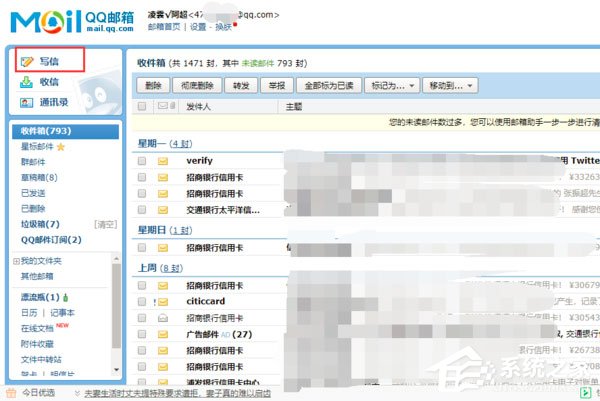Click the envelope icon beside citiccard
This screenshot has height=401, width=600.
(x=163, y=301)
